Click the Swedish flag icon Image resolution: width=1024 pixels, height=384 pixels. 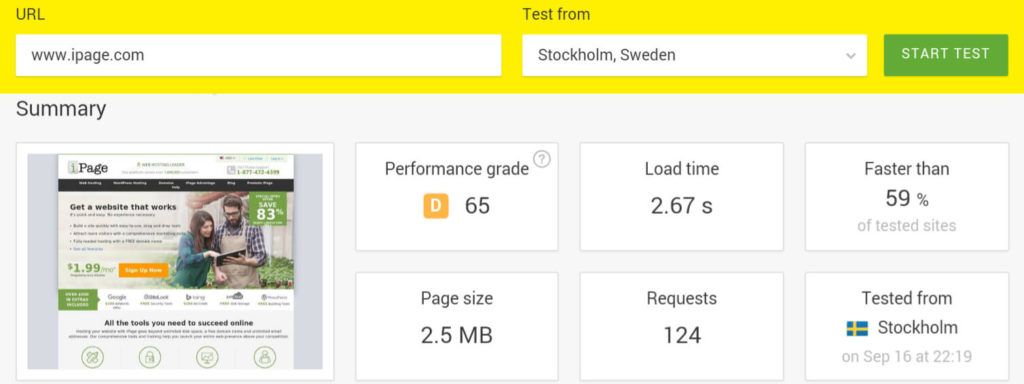[857, 328]
